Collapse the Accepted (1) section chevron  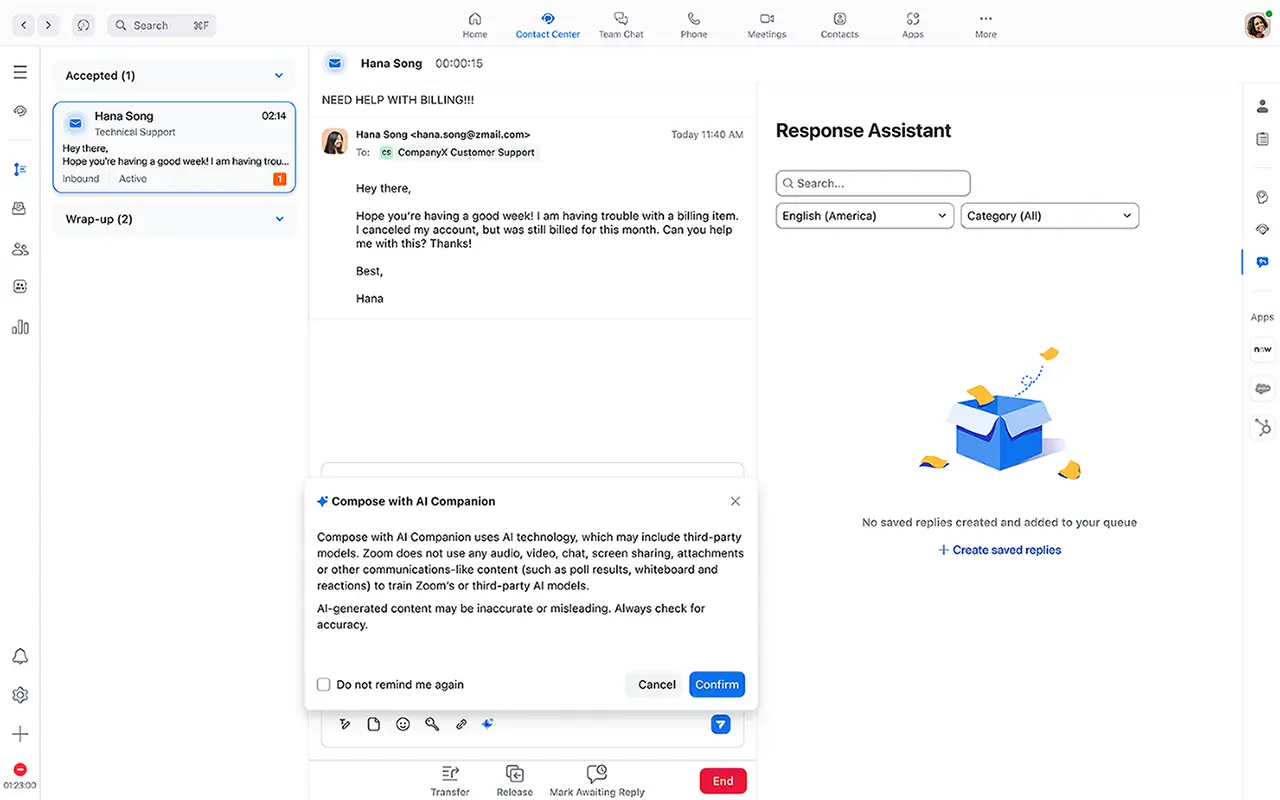pyautogui.click(x=279, y=76)
